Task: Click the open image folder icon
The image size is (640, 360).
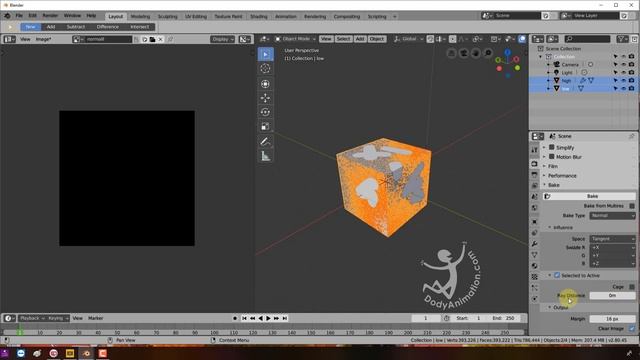Action: 152,39
